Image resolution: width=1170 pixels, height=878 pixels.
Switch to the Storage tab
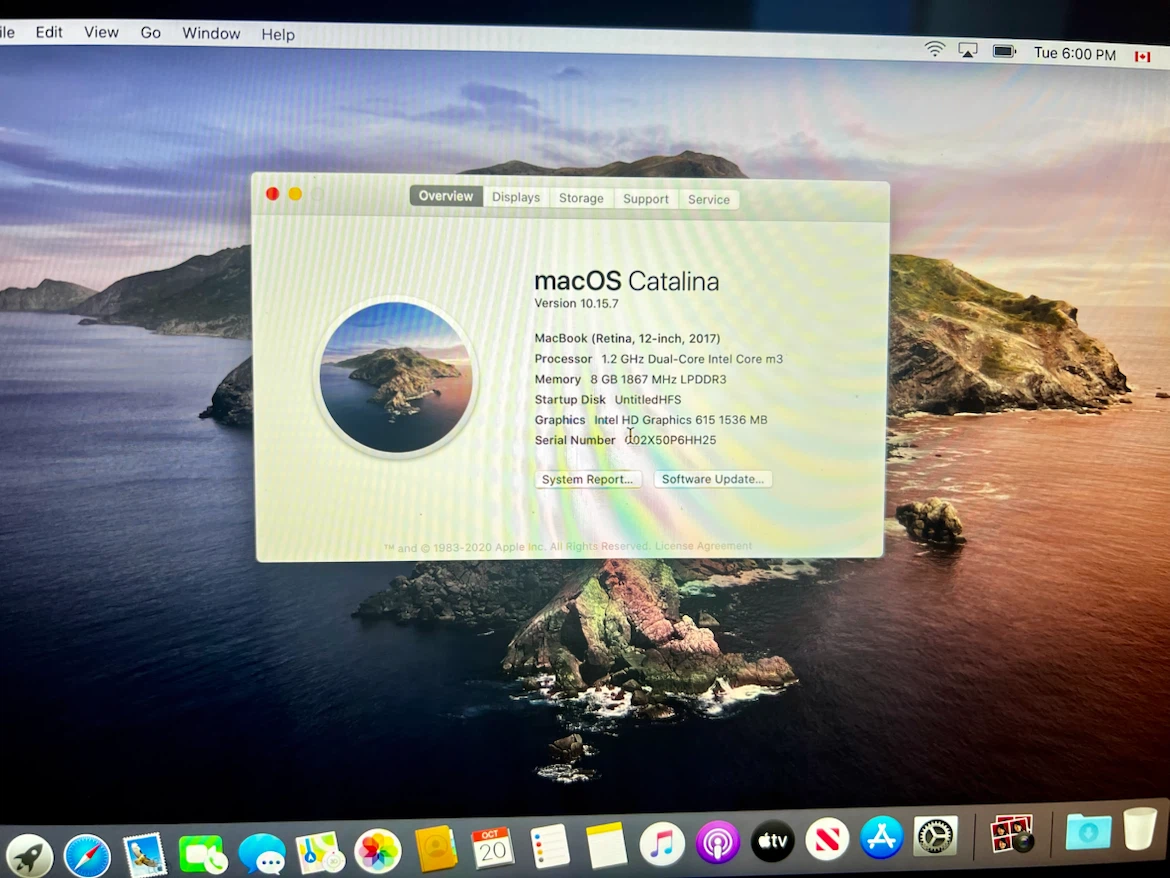pos(581,198)
